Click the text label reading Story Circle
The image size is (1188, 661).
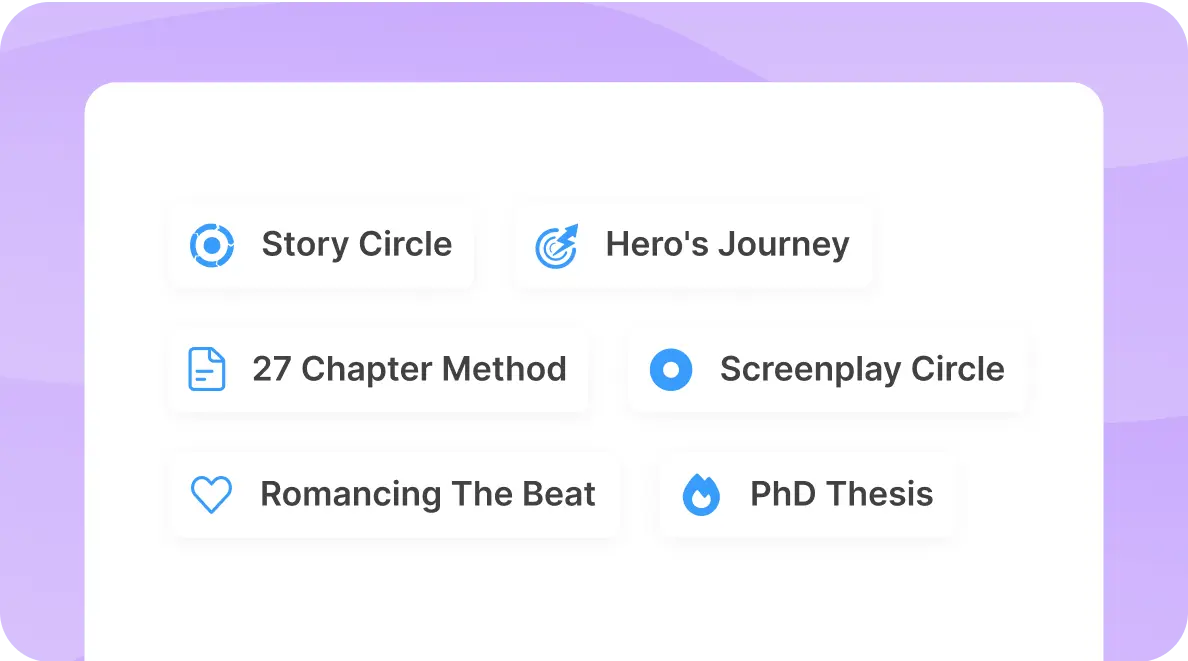(x=357, y=244)
